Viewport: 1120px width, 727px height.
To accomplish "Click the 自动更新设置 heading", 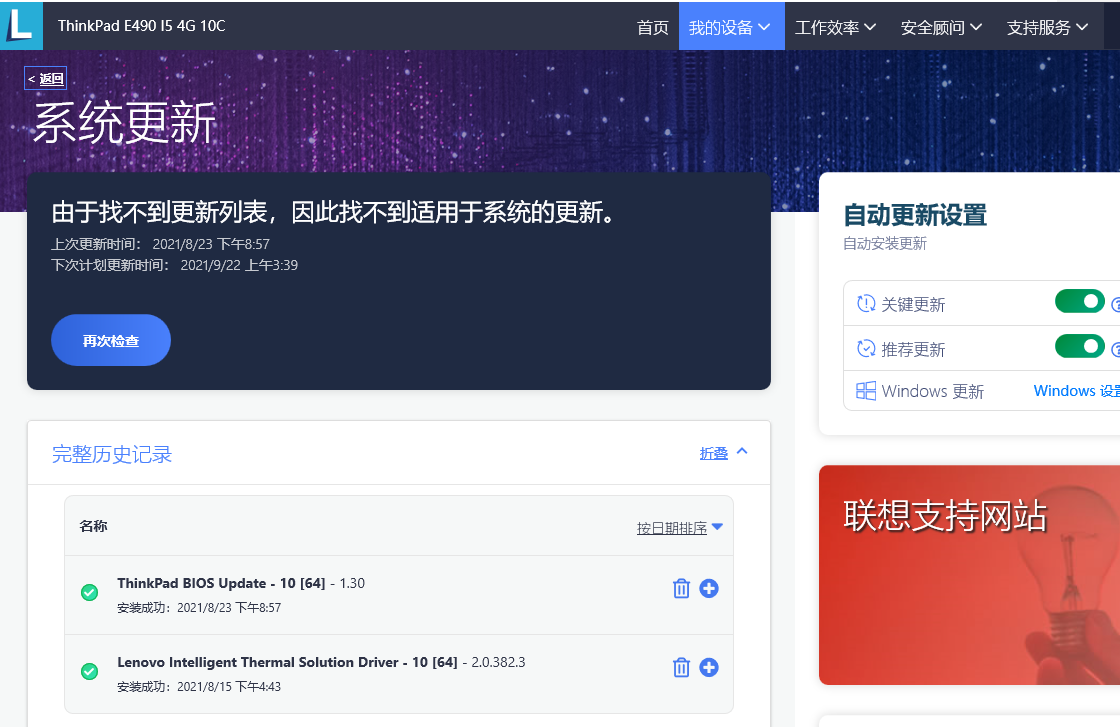I will tap(915, 214).
